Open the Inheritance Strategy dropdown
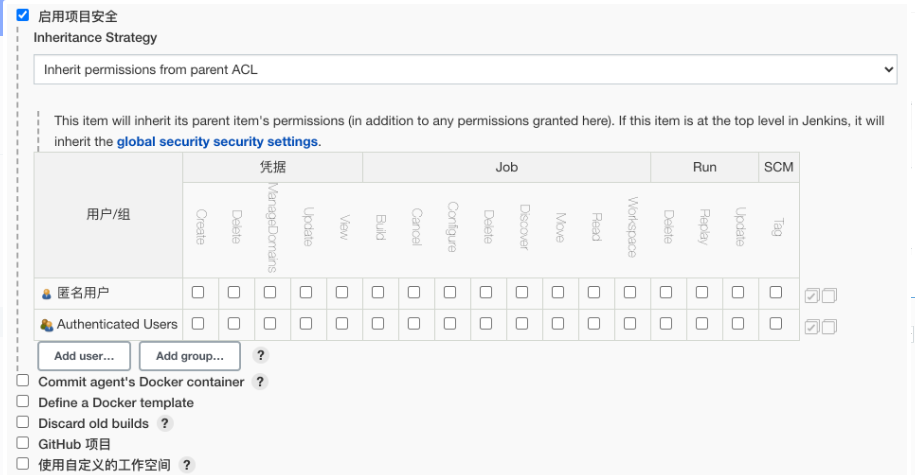Viewport: 915px width, 475px height. coord(465,70)
